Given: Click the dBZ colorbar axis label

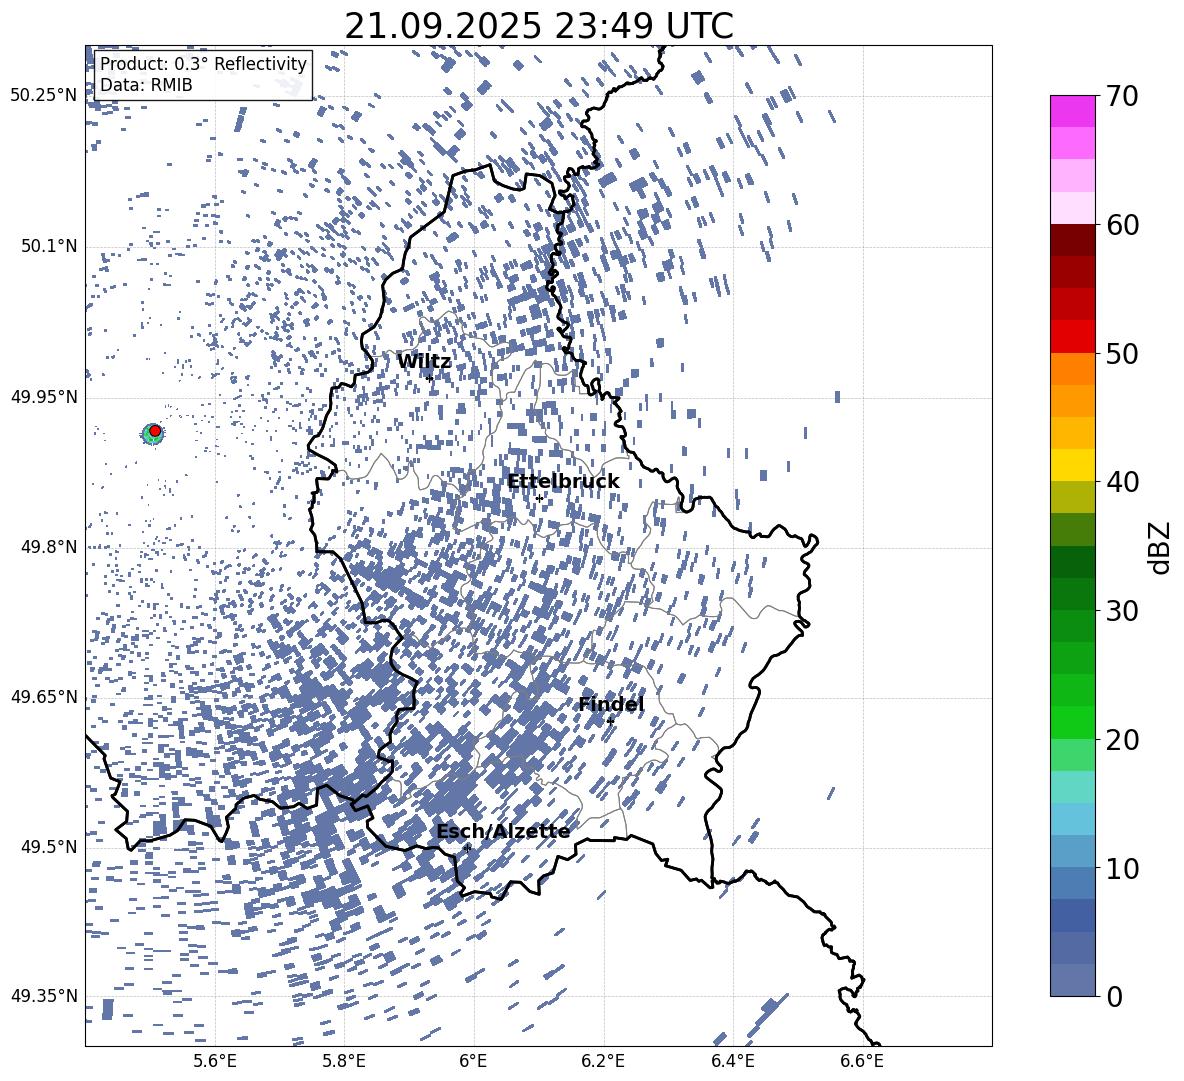Looking at the screenshot, I should [1161, 547].
